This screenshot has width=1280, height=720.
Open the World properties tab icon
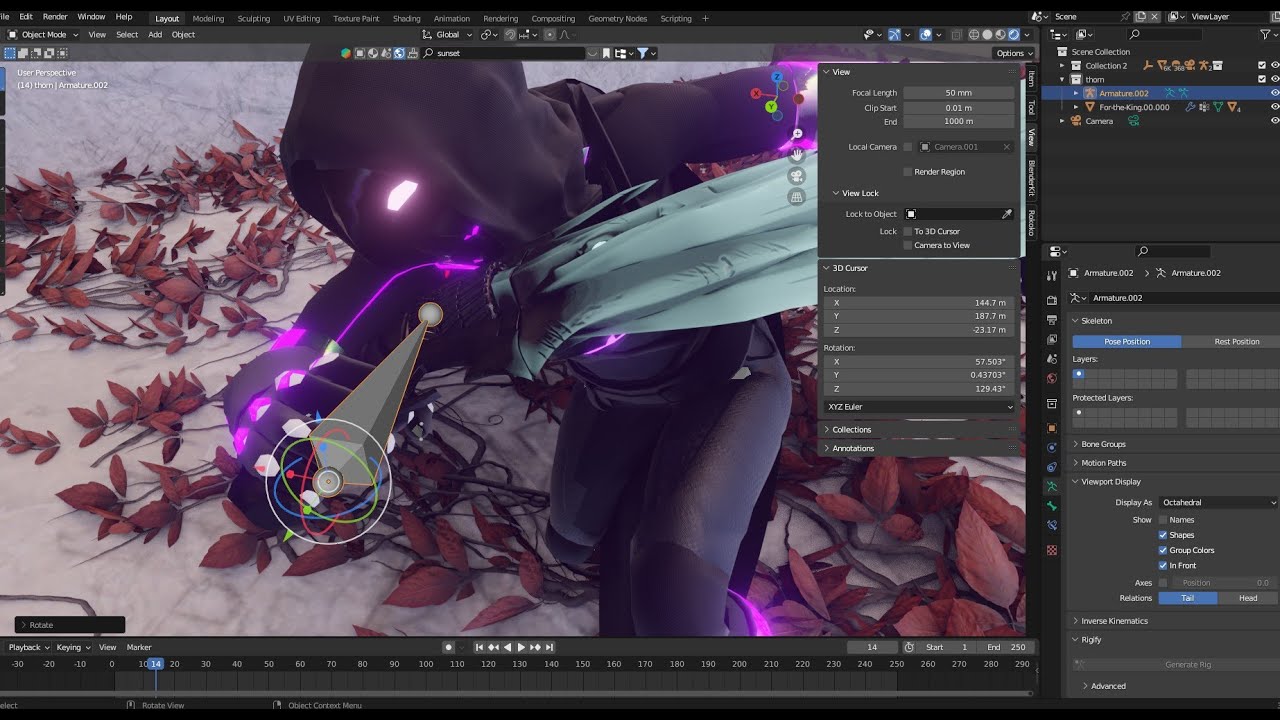pyautogui.click(x=1052, y=378)
